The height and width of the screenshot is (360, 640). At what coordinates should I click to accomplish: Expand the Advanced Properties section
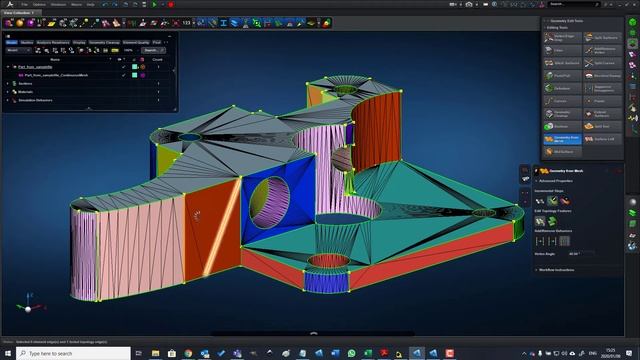[556, 181]
